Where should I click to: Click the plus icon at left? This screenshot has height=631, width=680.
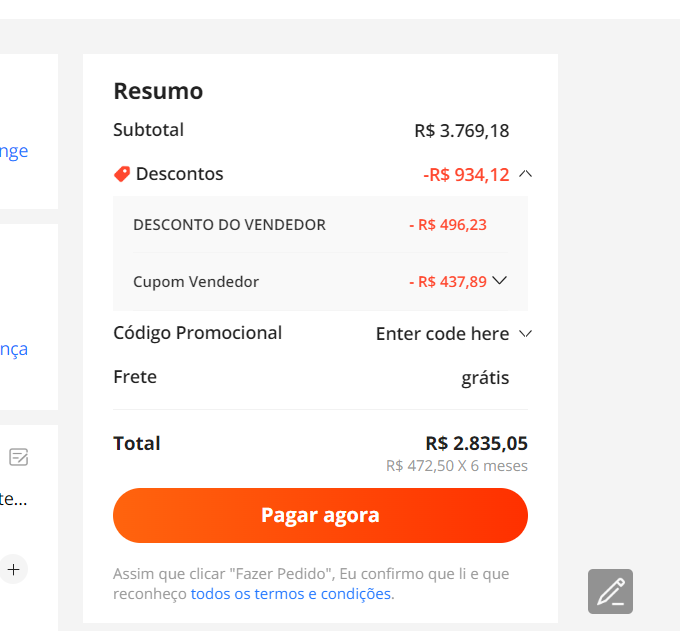(13, 569)
